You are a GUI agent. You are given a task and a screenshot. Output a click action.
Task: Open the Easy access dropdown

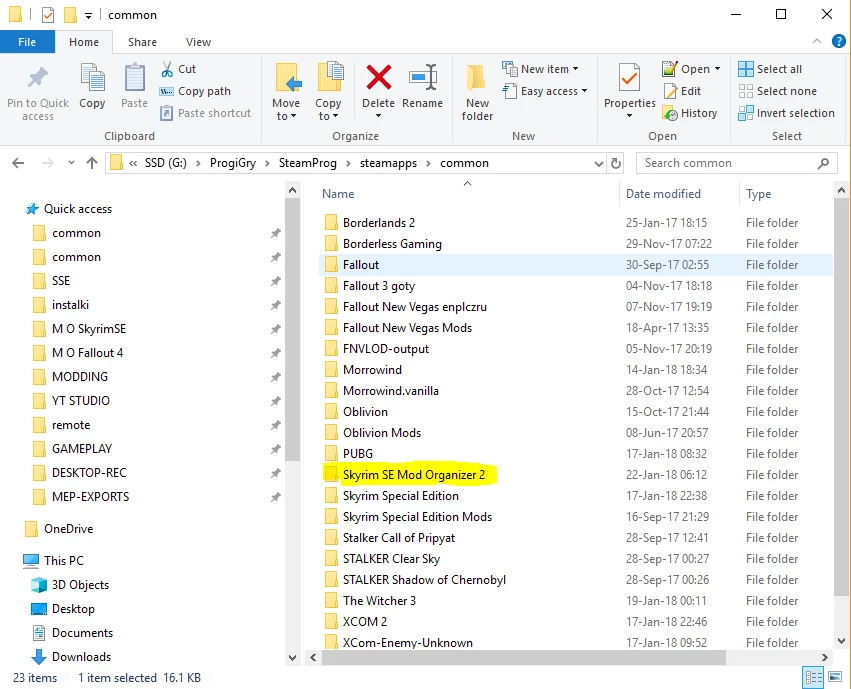585,91
